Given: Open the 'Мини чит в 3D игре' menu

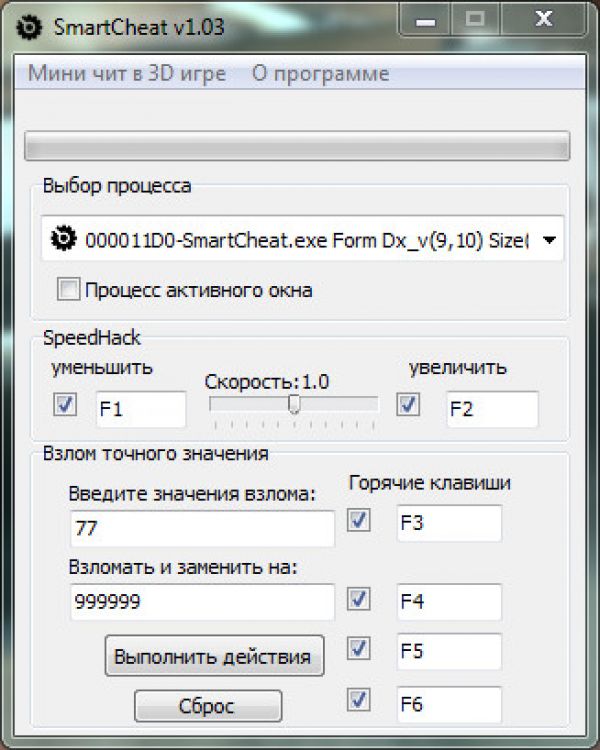Looking at the screenshot, I should [127, 74].
